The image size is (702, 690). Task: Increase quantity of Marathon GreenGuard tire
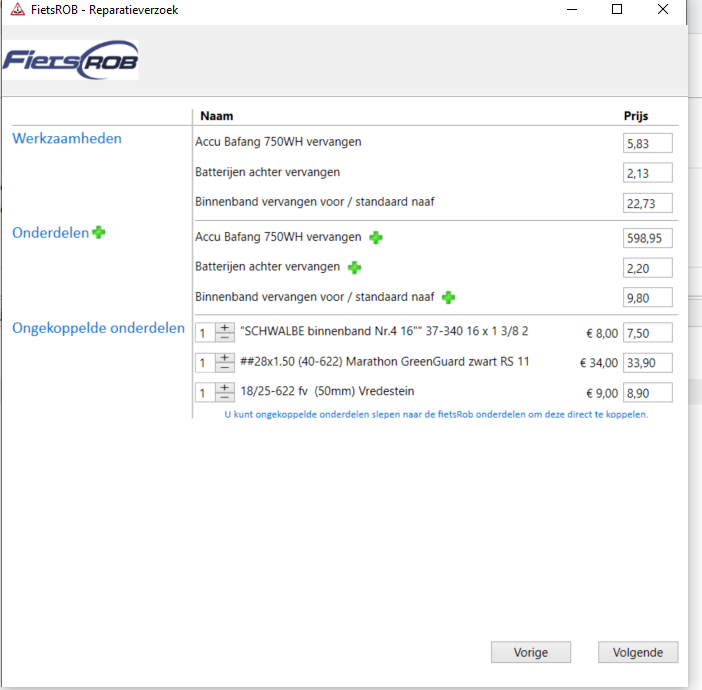(225, 357)
